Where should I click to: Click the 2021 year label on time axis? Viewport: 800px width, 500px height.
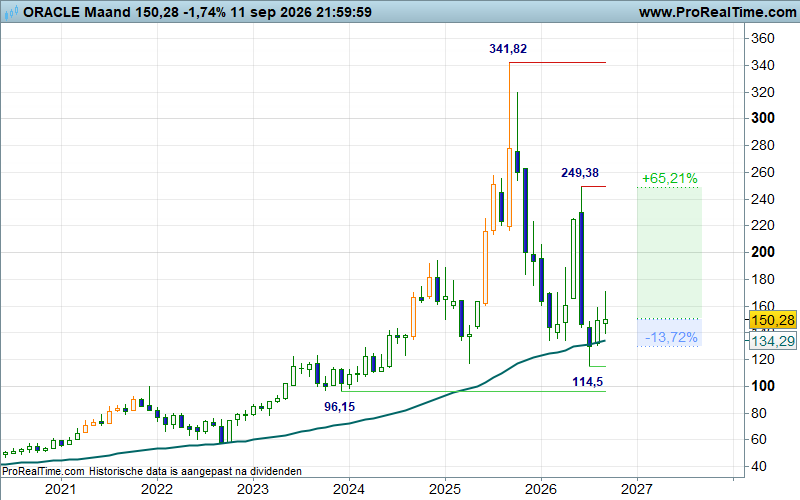point(61,490)
